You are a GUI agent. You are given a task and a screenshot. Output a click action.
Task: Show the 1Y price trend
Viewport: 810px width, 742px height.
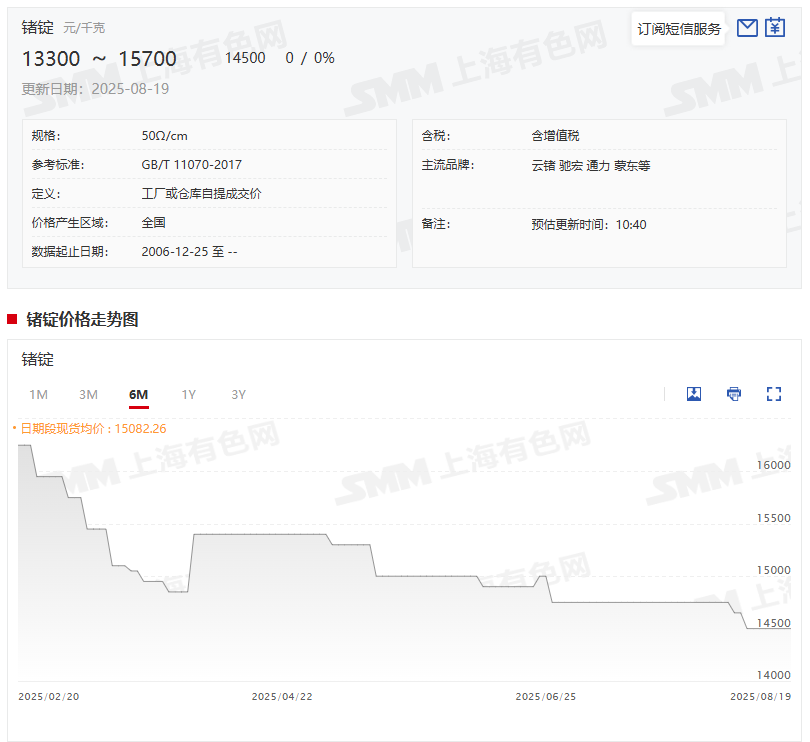click(x=188, y=394)
